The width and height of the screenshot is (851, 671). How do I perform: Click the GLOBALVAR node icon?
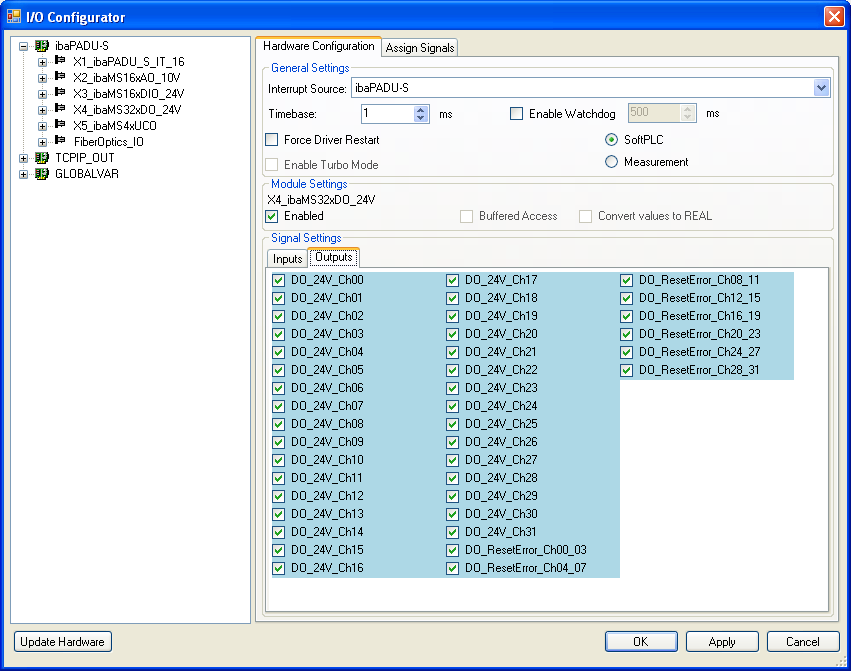[x=42, y=174]
